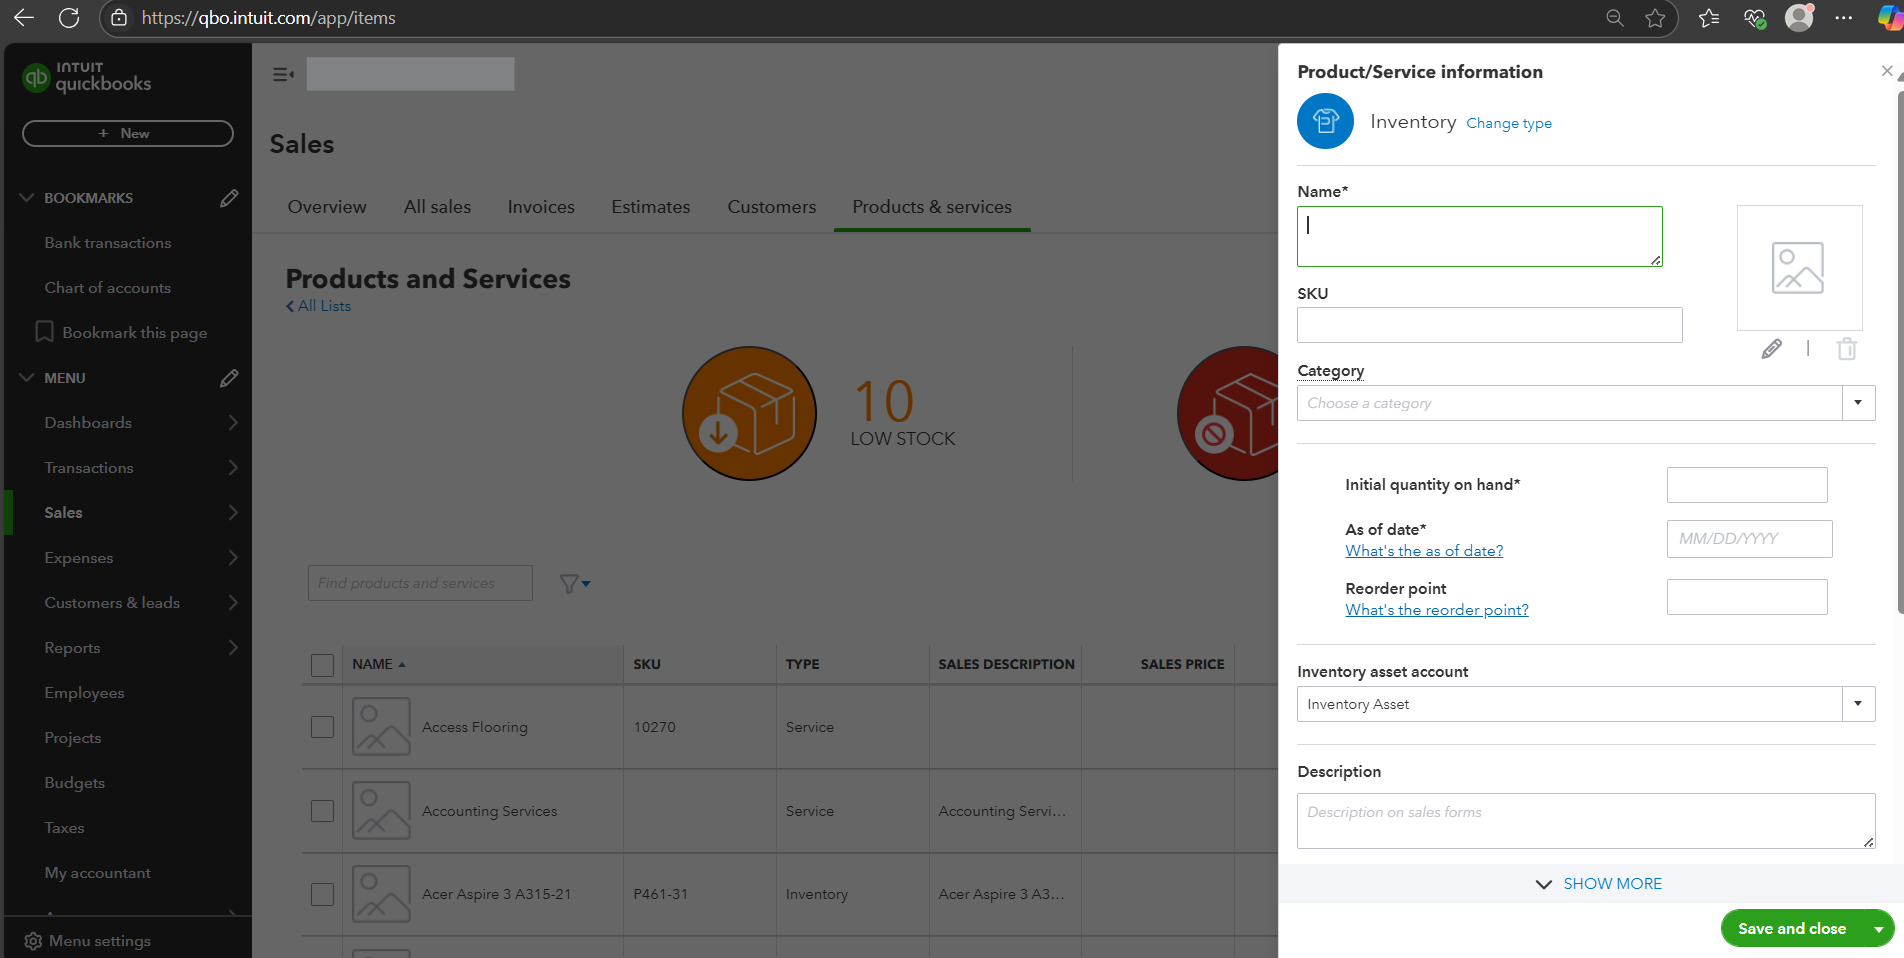The image size is (1904, 958).
Task: Collapse the navigation menu with the hamburger icon
Action: point(284,74)
